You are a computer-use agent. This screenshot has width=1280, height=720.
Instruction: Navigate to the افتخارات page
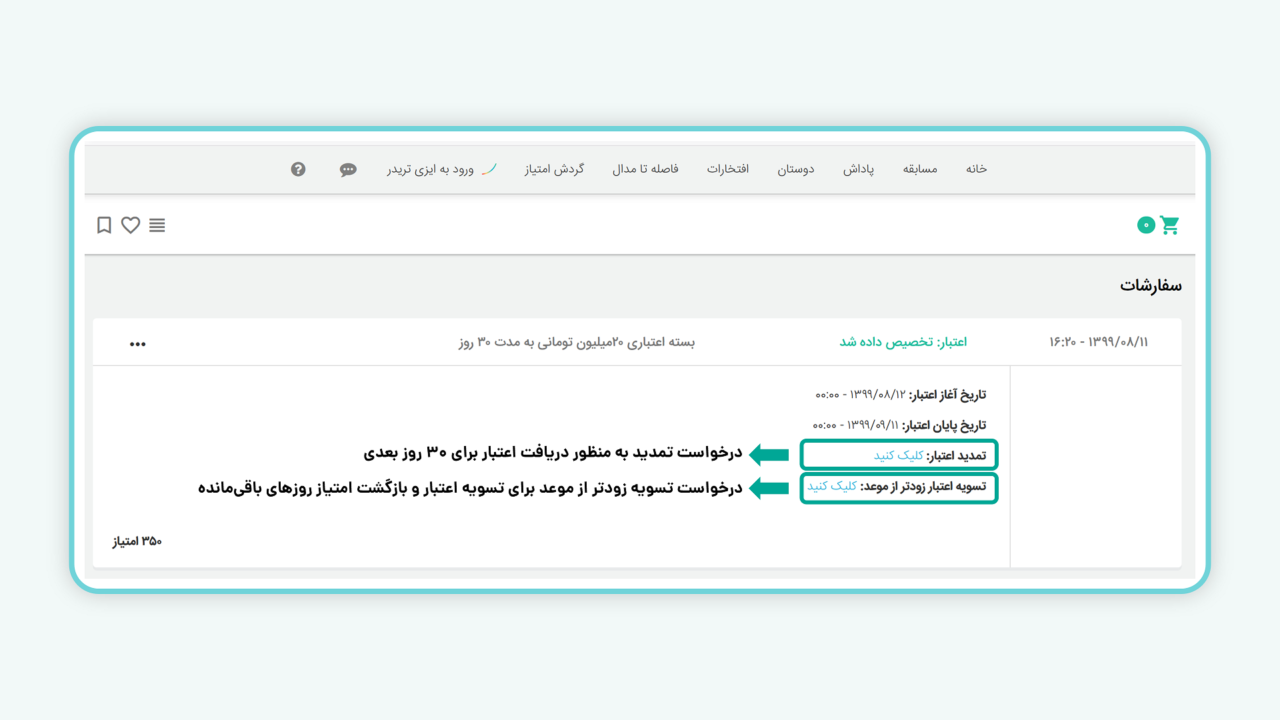click(x=728, y=169)
